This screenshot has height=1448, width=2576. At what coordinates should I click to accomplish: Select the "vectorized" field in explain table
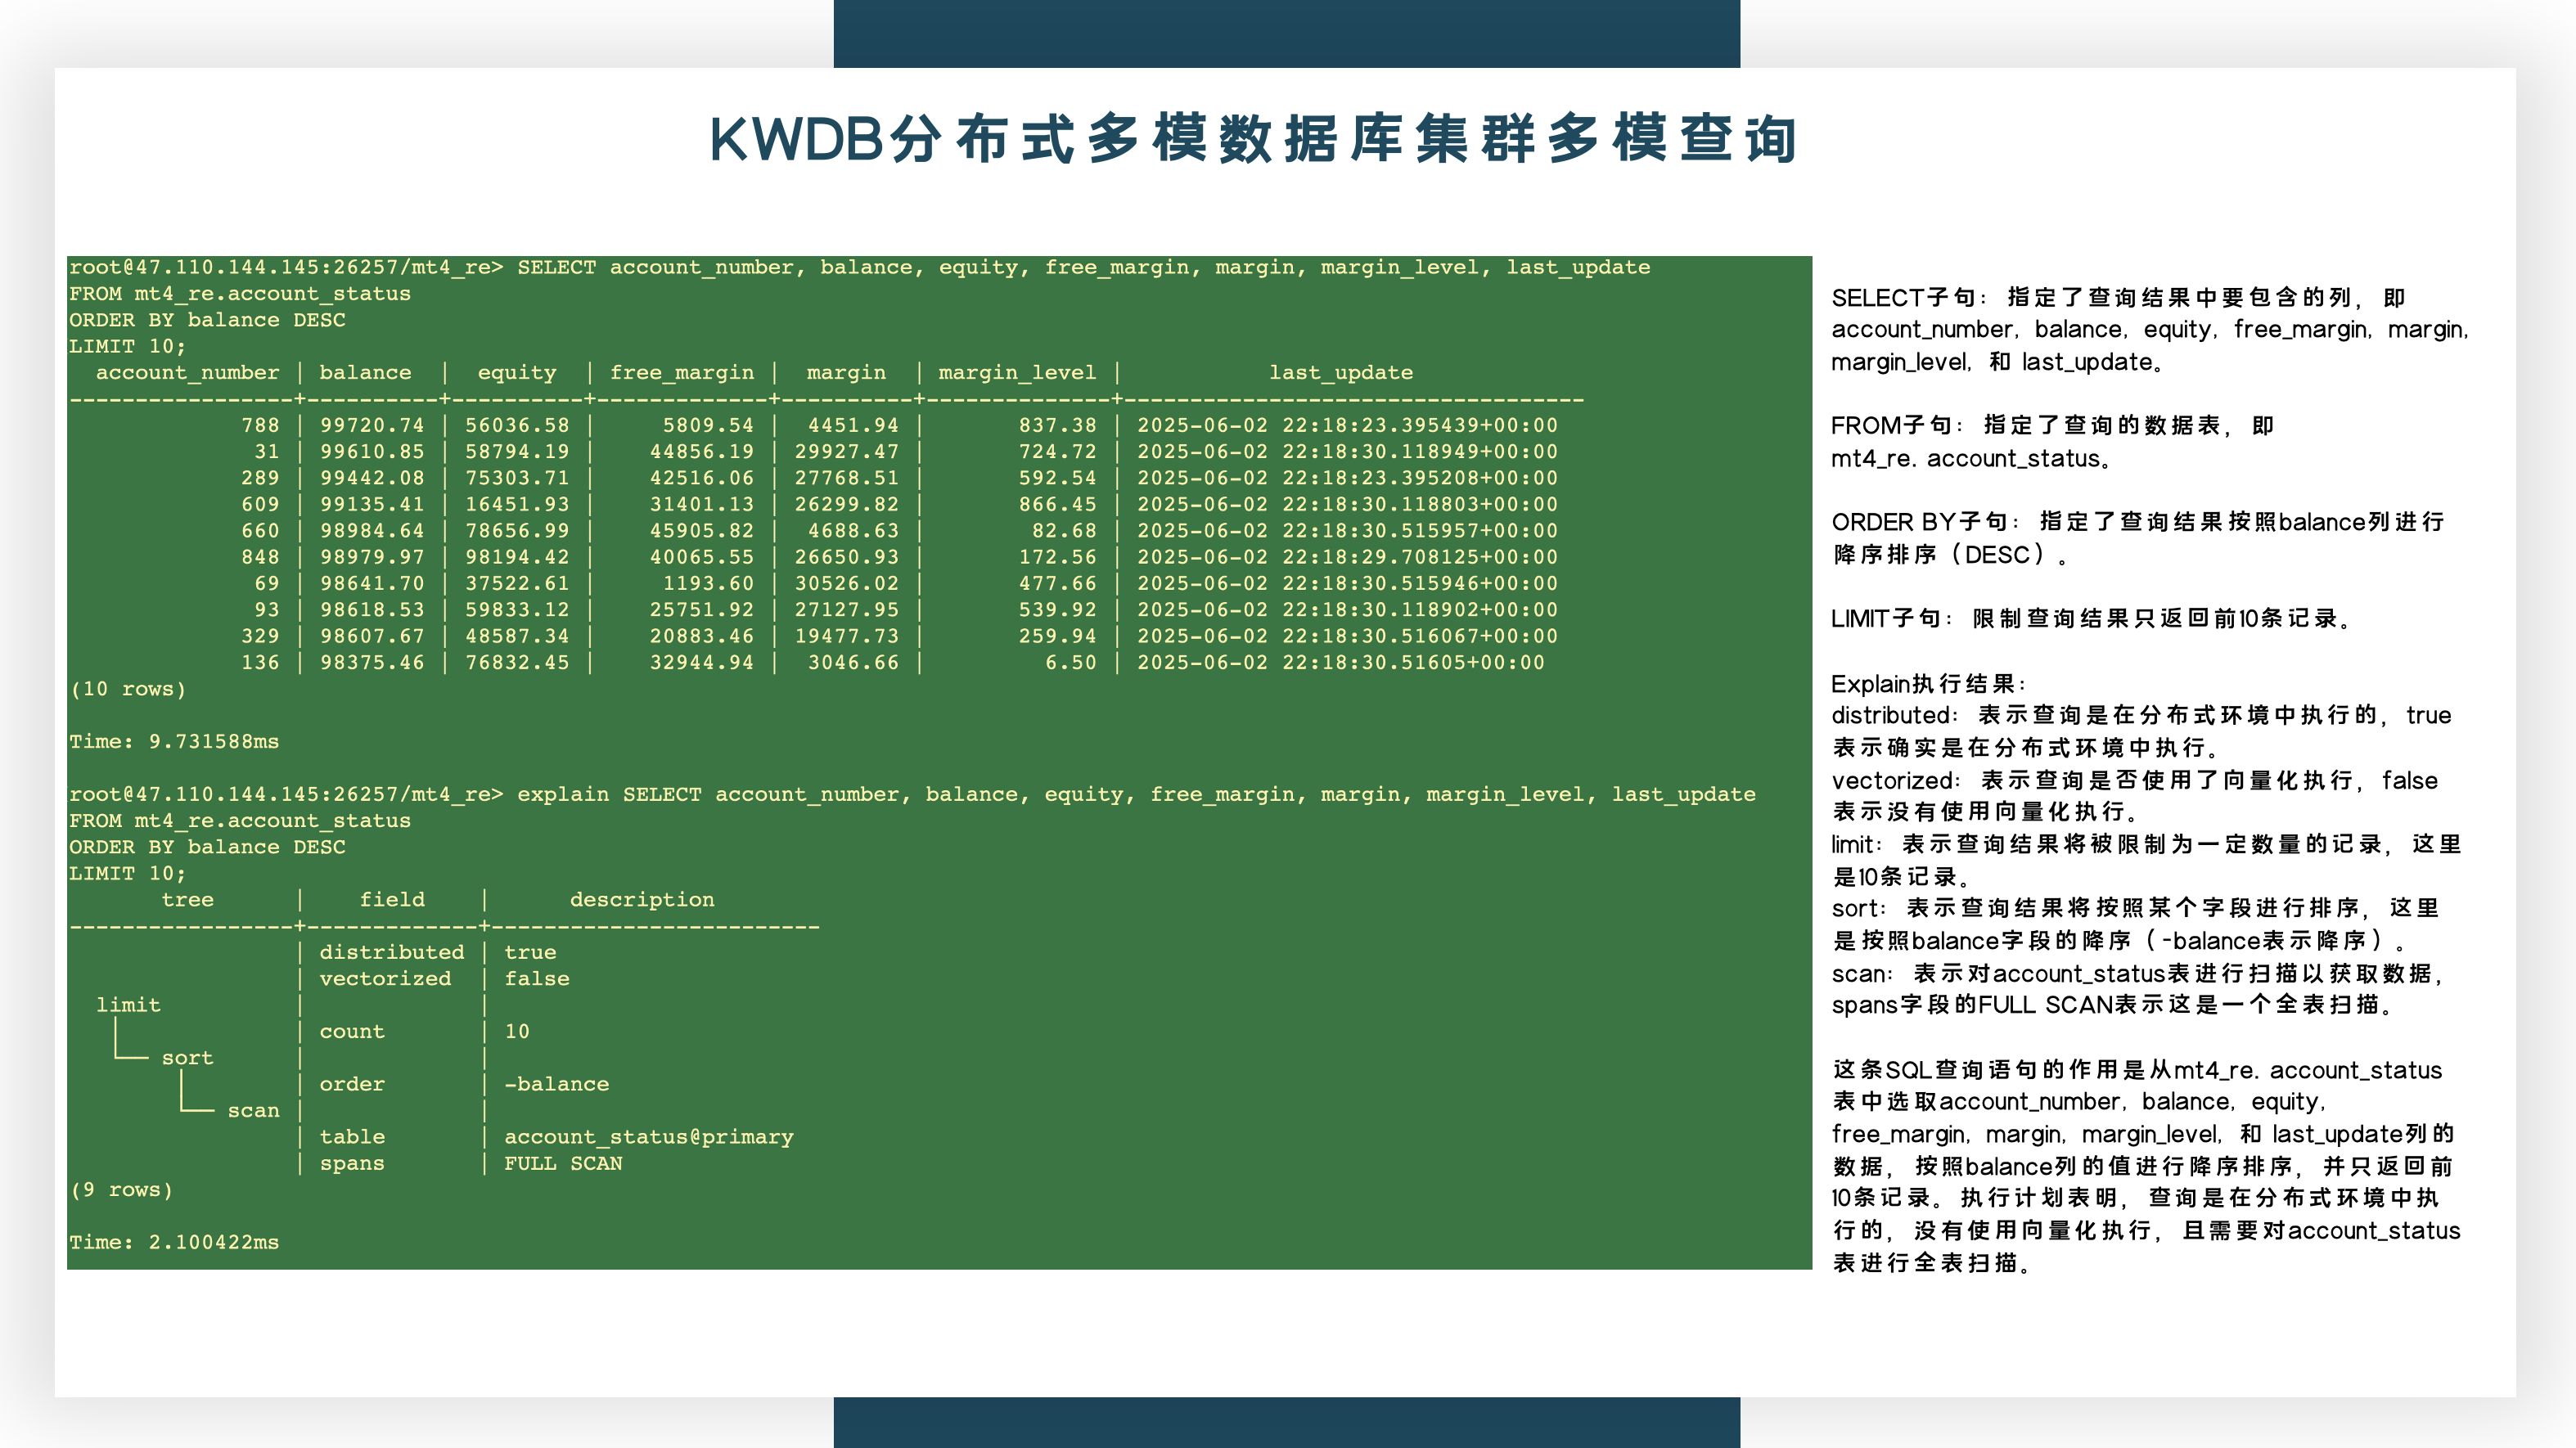point(385,979)
